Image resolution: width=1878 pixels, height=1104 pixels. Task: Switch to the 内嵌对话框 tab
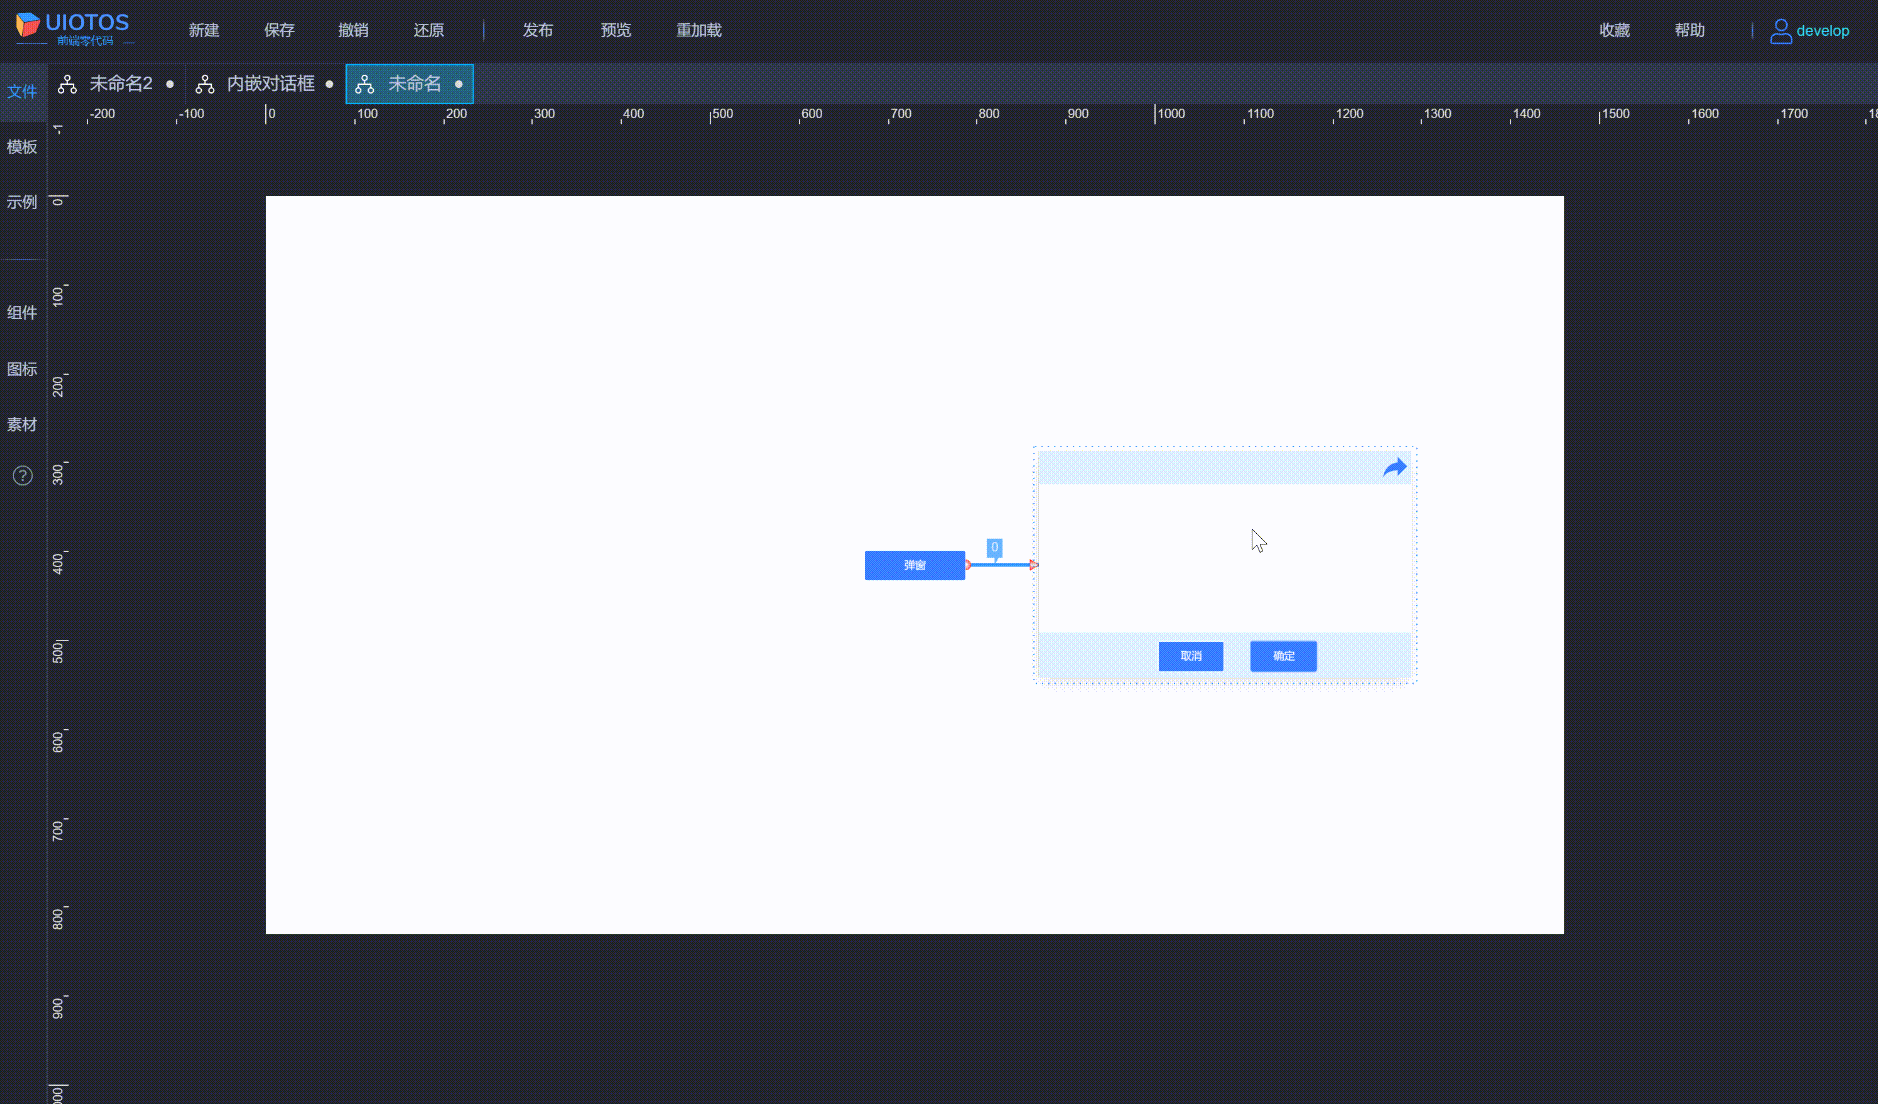pos(270,84)
